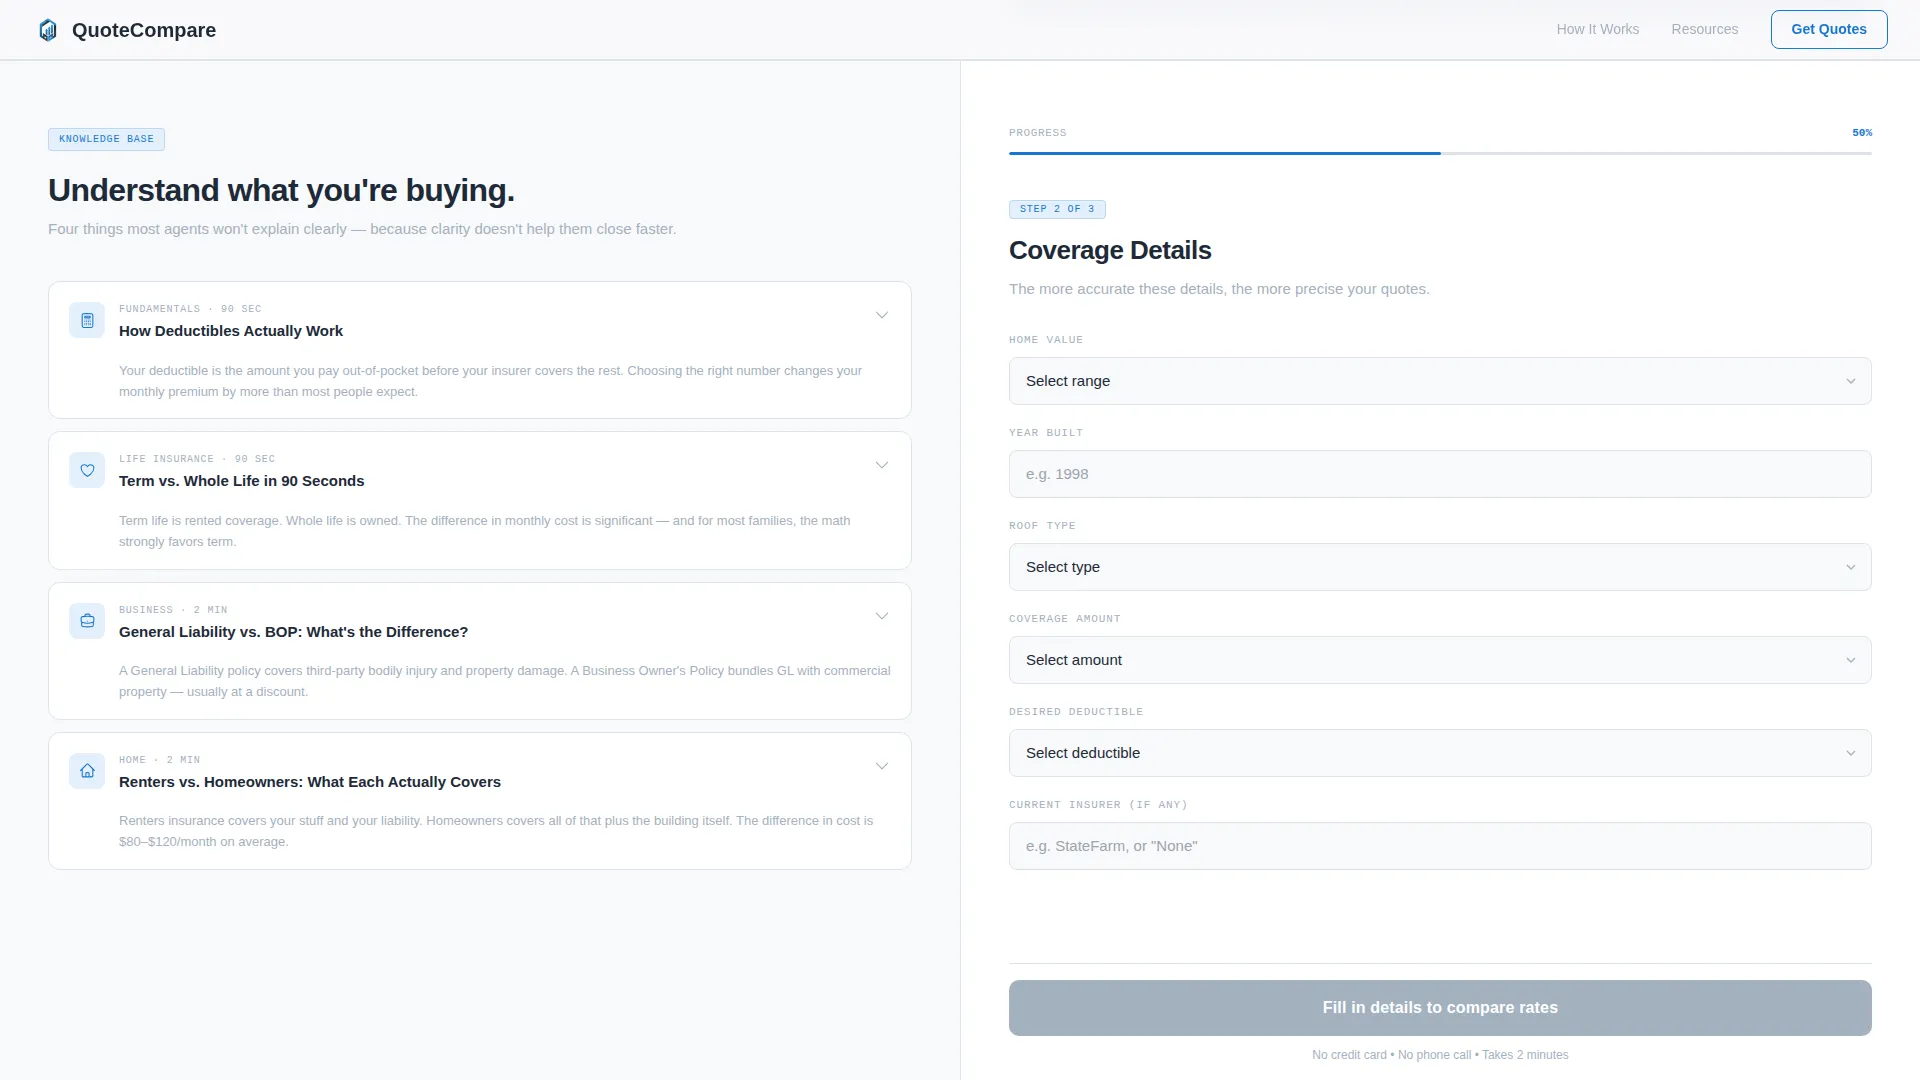
Task: Click the house icon on Renters vs. Homeowners card
Action: click(x=87, y=771)
